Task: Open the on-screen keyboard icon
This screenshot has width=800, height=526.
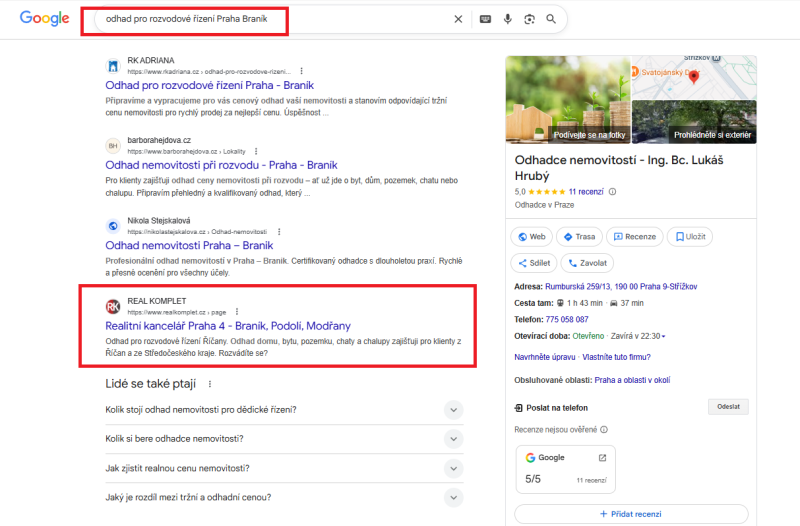Action: (485, 19)
